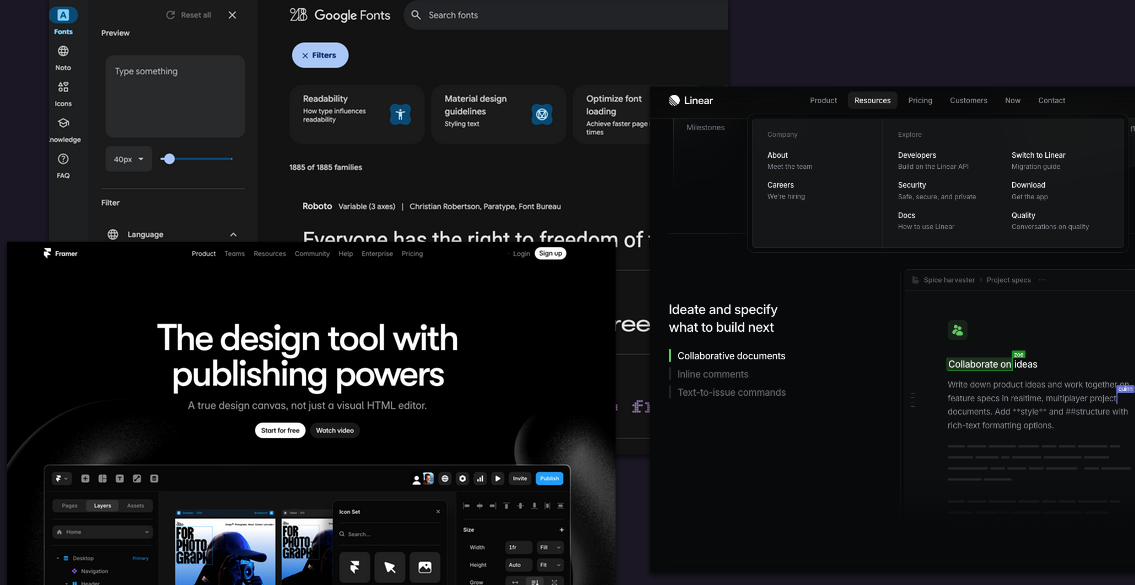Screen dimensions: 1135x585
Task: Toggle the Filters chip in Google Fonts
Action: [x=320, y=56]
